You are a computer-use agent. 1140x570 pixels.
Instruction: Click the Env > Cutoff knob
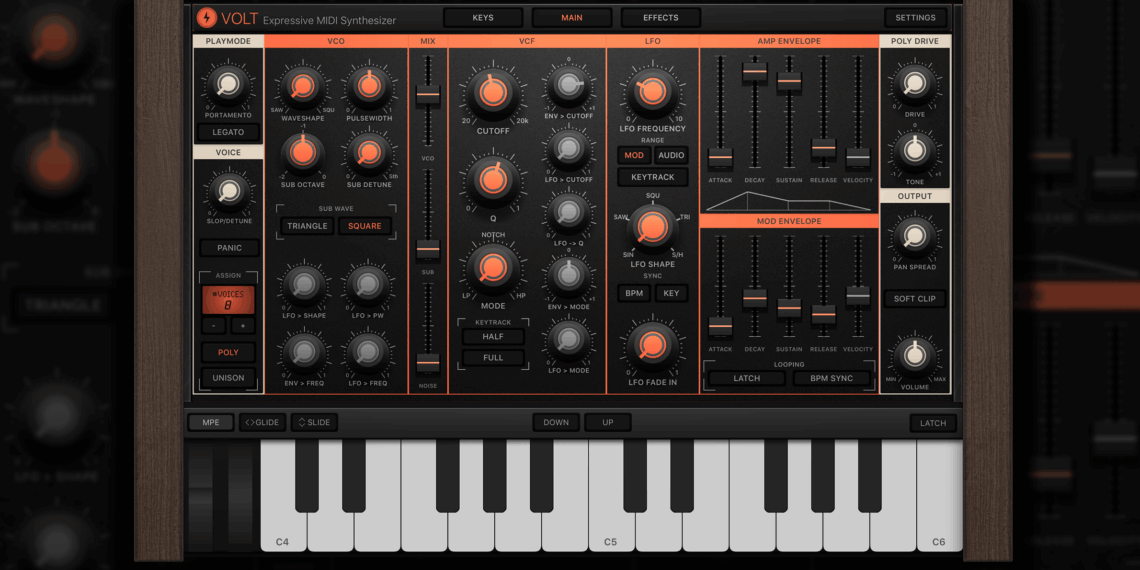pyautogui.click(x=569, y=85)
